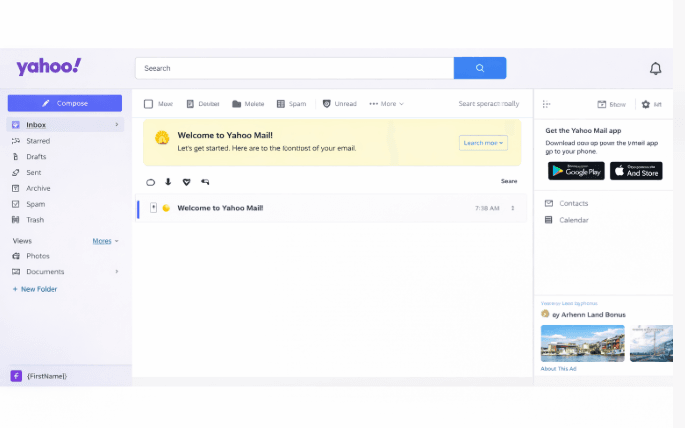
Task: Click the ad title Arhenn Land Bonus
Action: [x=589, y=314]
